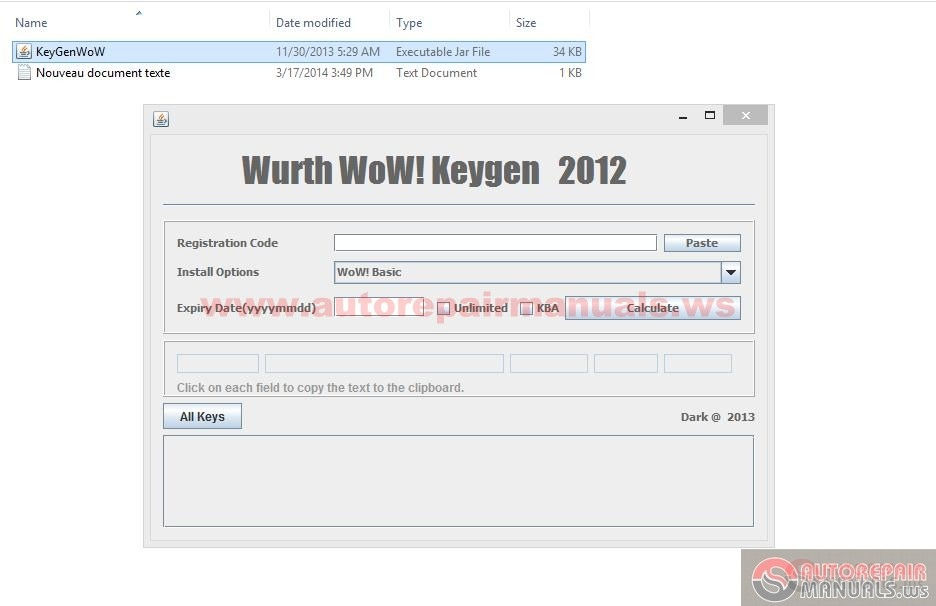Click the Install Options label

click(218, 272)
